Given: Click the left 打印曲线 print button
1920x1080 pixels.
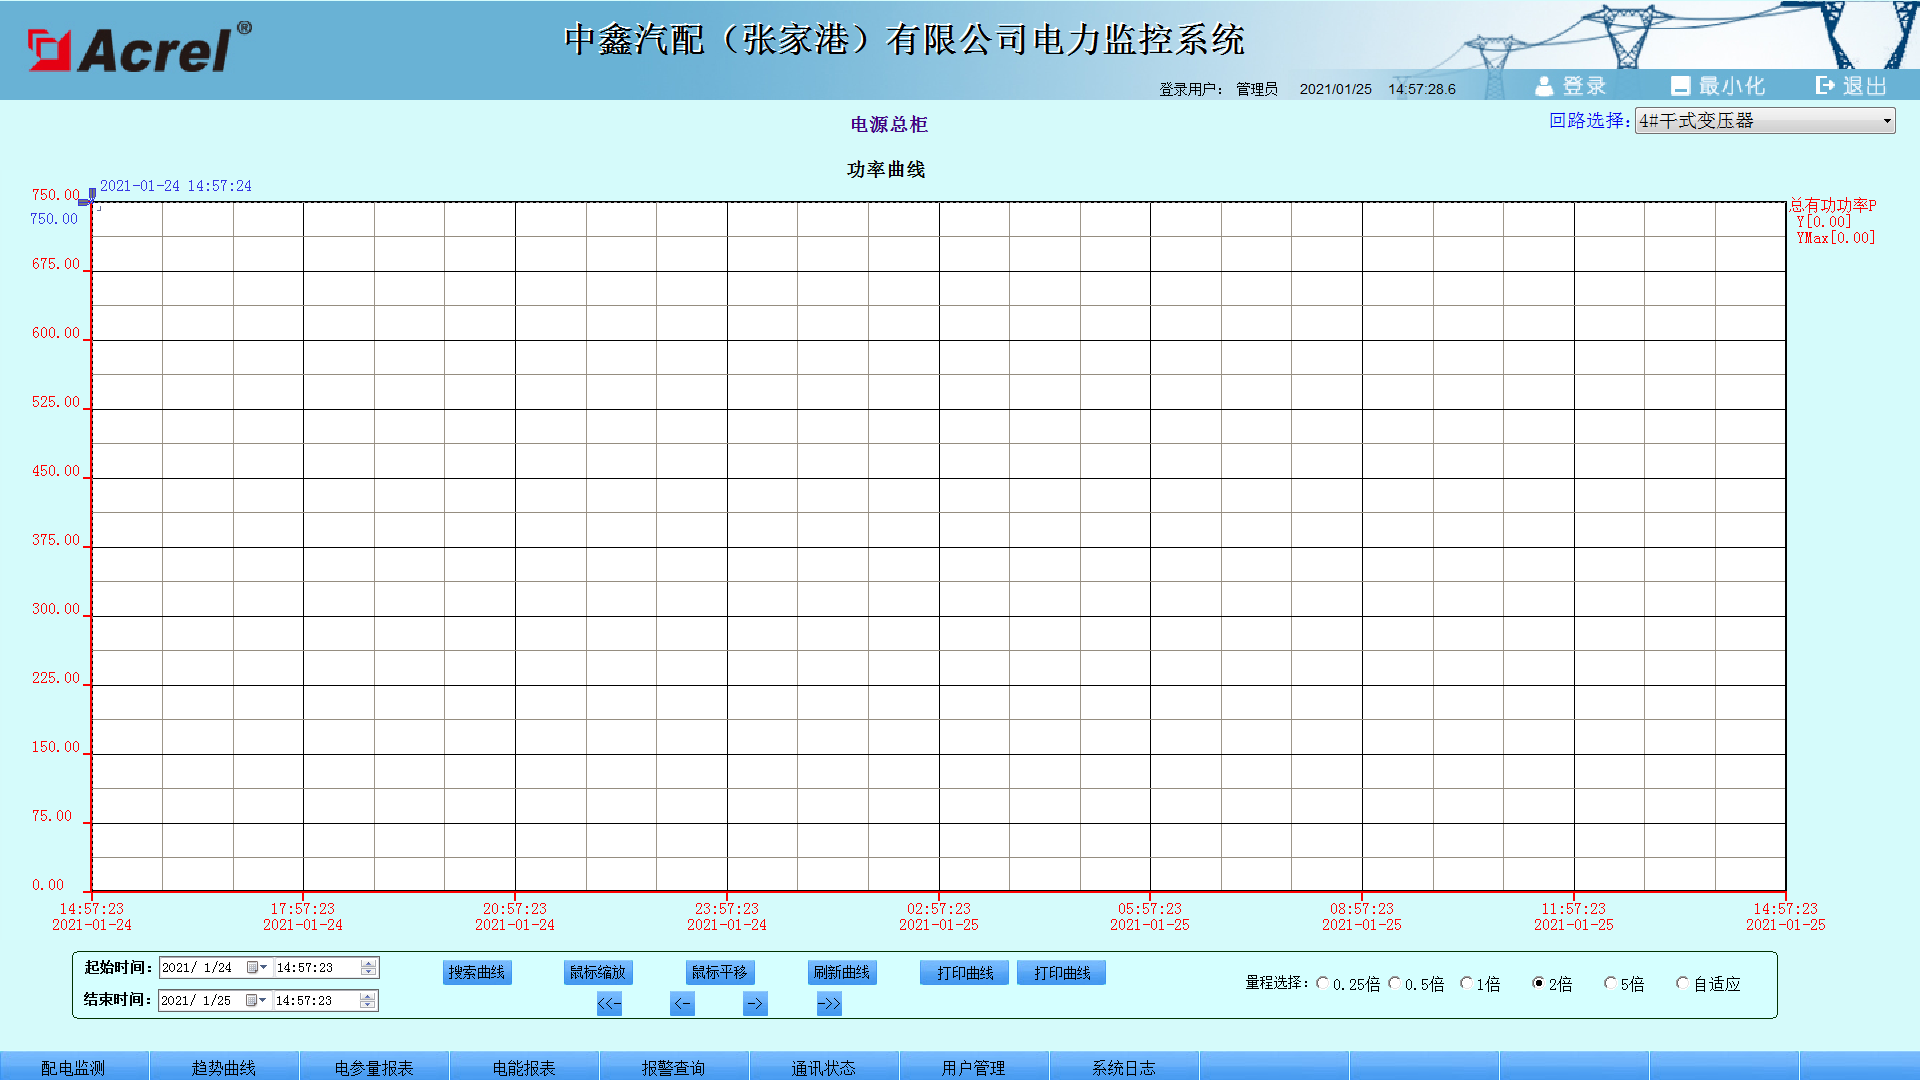Looking at the screenshot, I should point(965,973).
